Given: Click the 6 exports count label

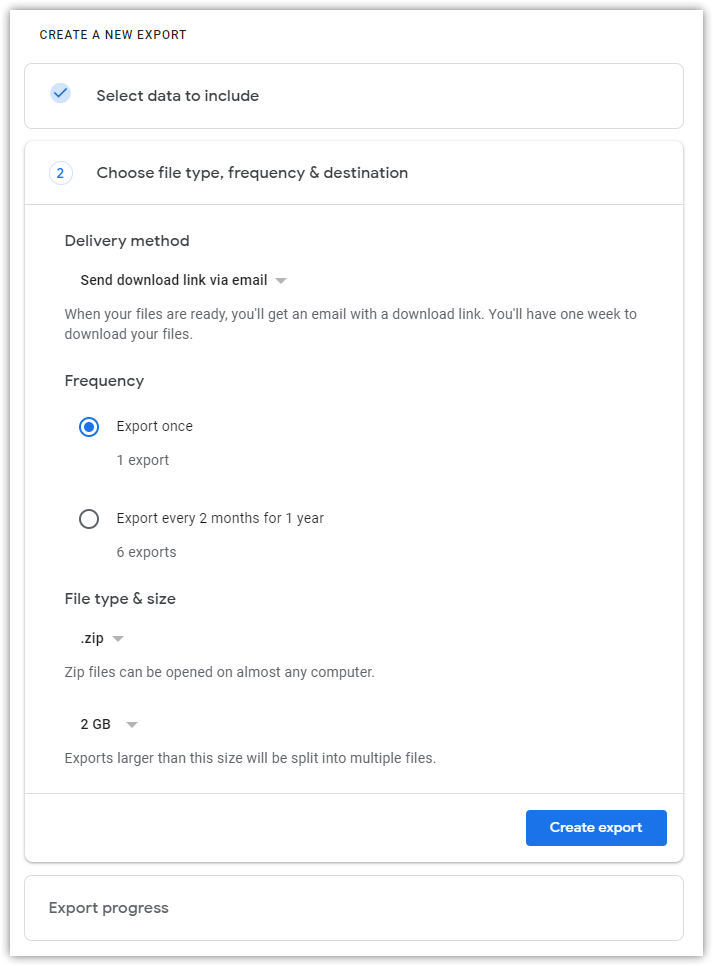Looking at the screenshot, I should (146, 551).
